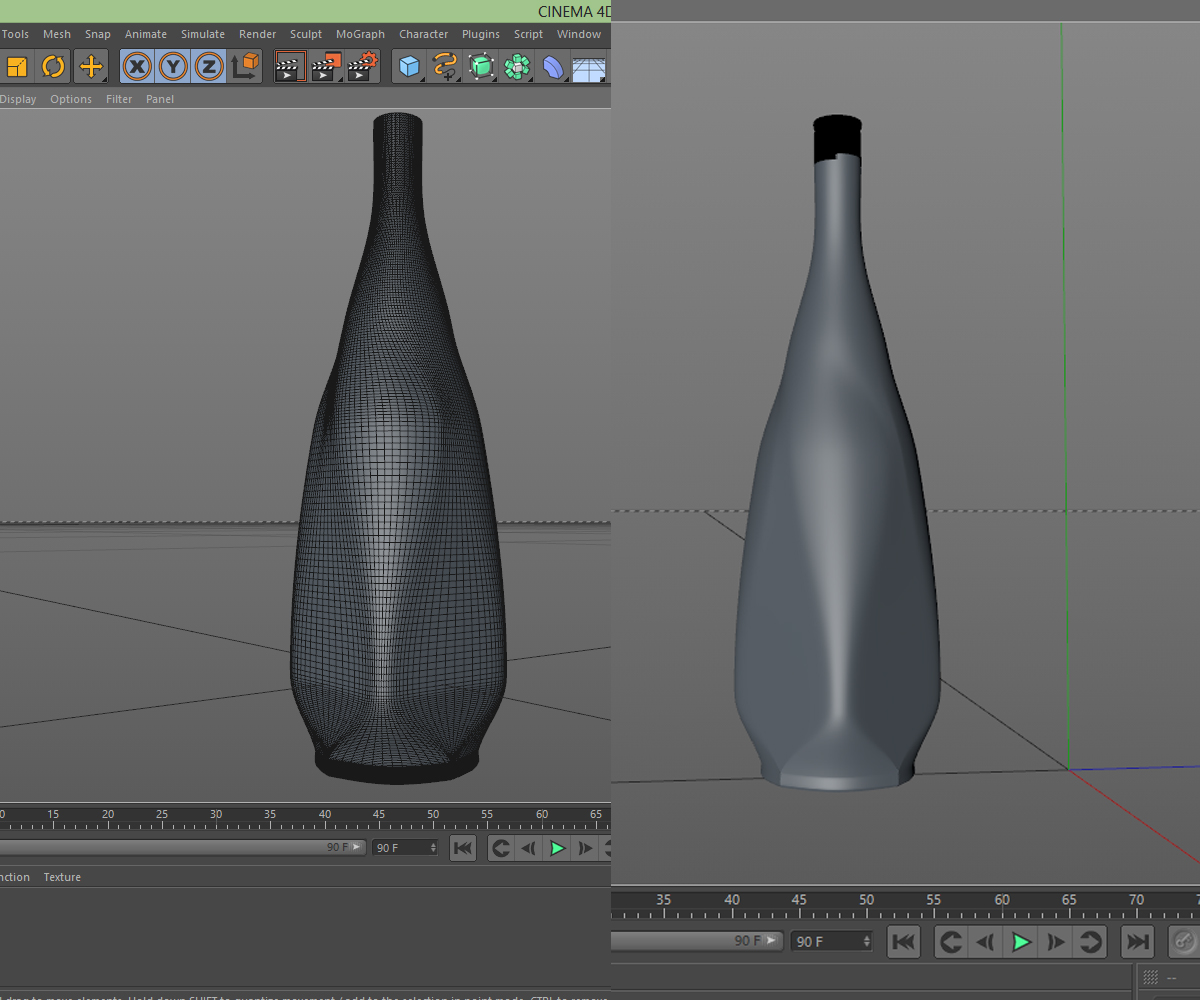Screen dimensions: 1200x1000
Task: Click the 90 F stepper arrows, left window
Action: click(433, 847)
